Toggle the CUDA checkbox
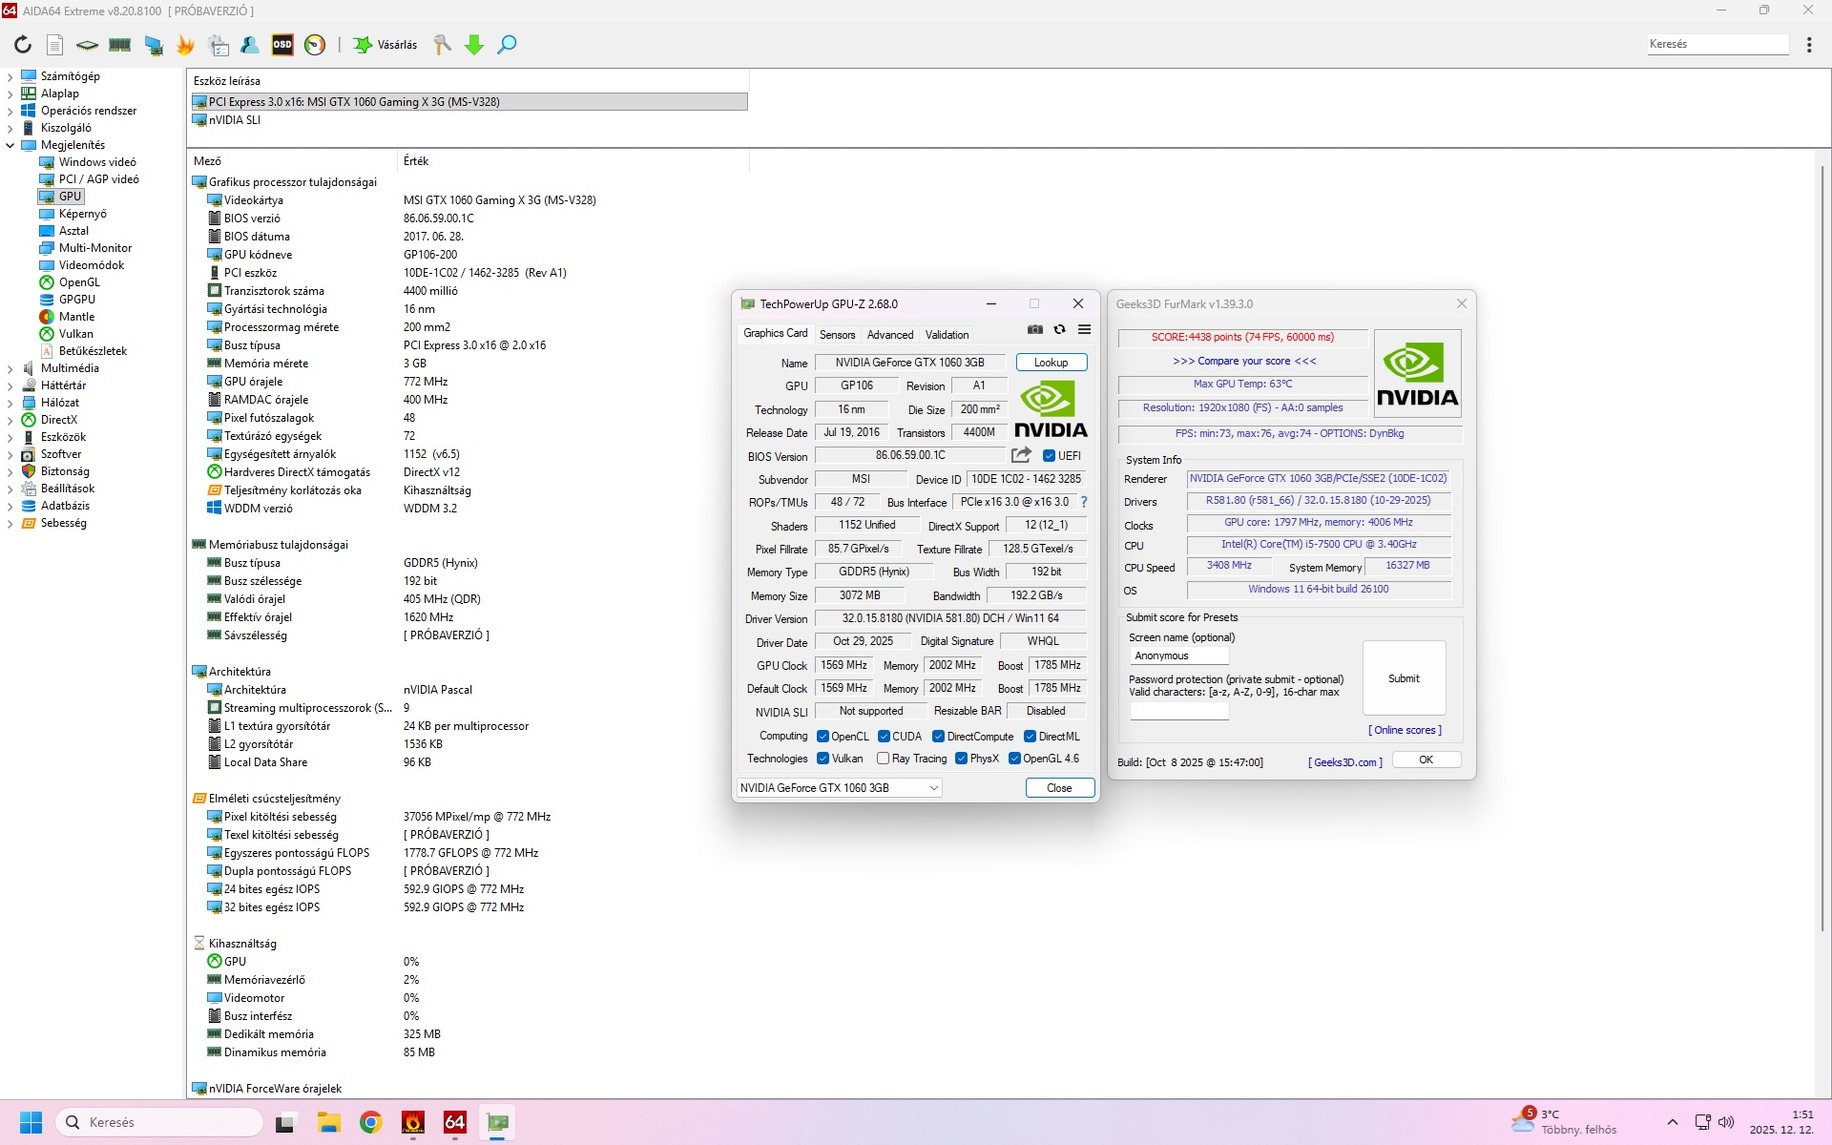The width and height of the screenshot is (1832, 1145). [x=884, y=737]
